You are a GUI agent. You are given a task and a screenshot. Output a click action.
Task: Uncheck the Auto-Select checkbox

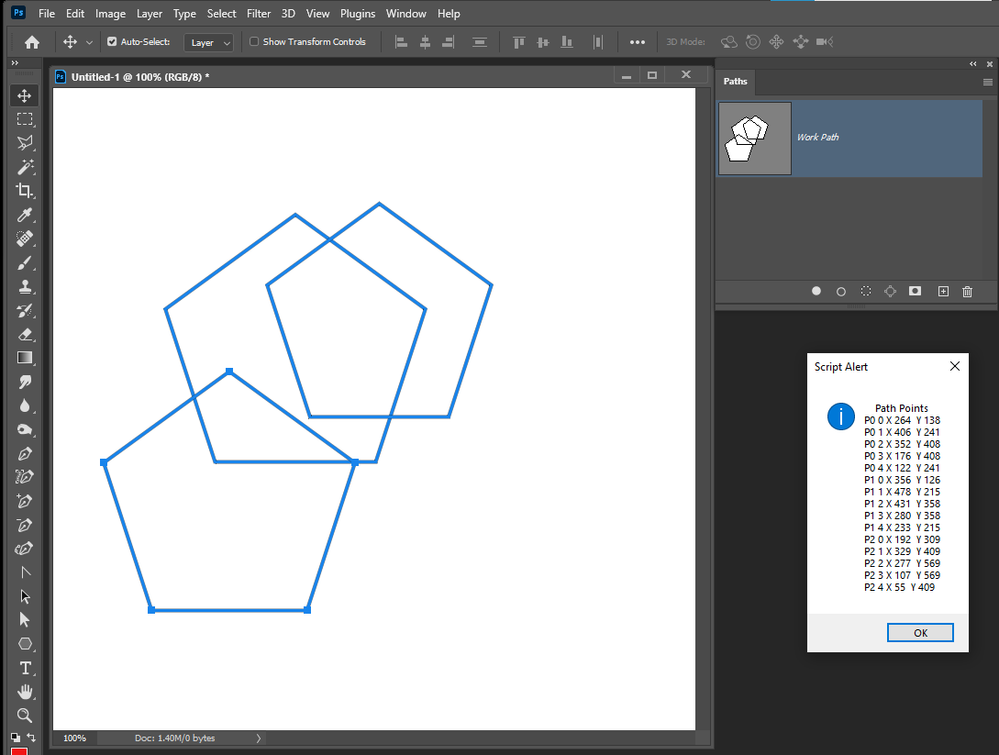[112, 42]
